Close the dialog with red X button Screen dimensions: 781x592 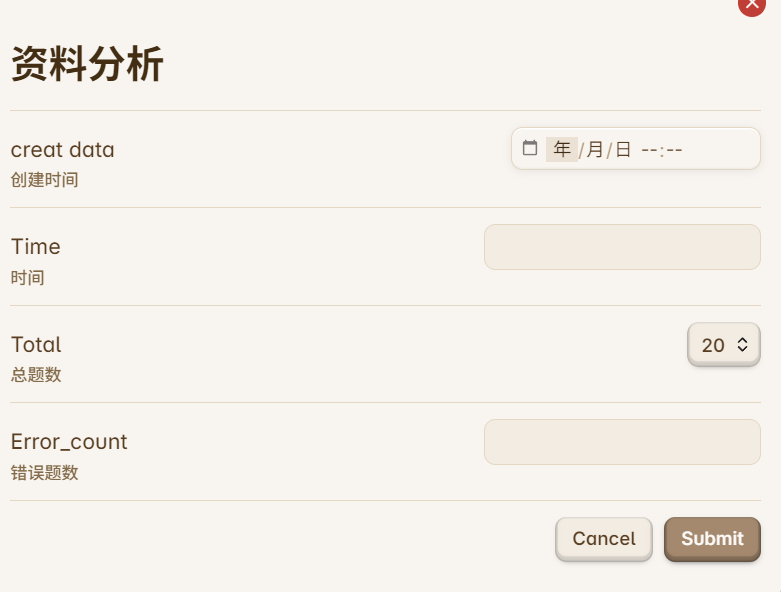[x=752, y=4]
